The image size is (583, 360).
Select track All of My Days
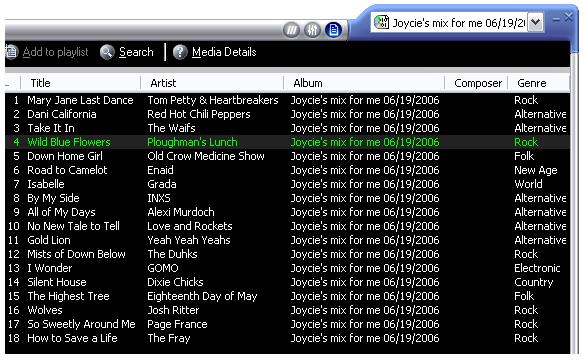61,212
